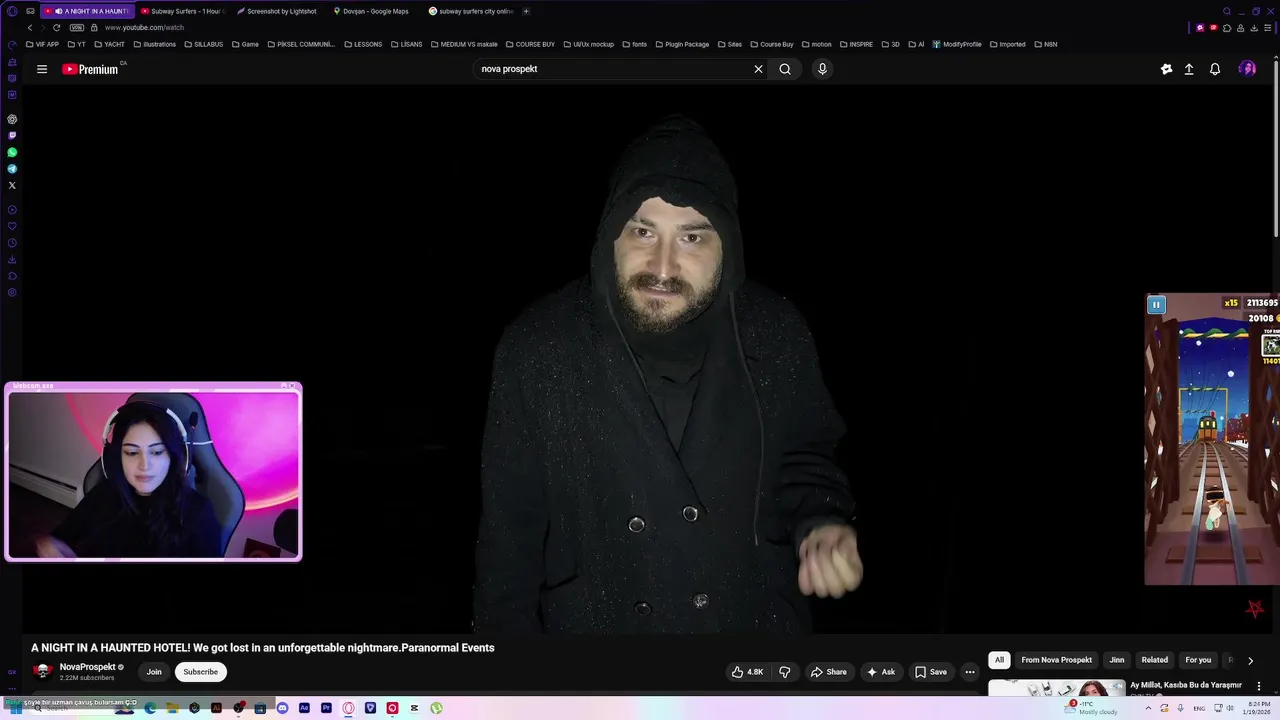Open more actions three-dot menu
1280x720 pixels.
970,672
